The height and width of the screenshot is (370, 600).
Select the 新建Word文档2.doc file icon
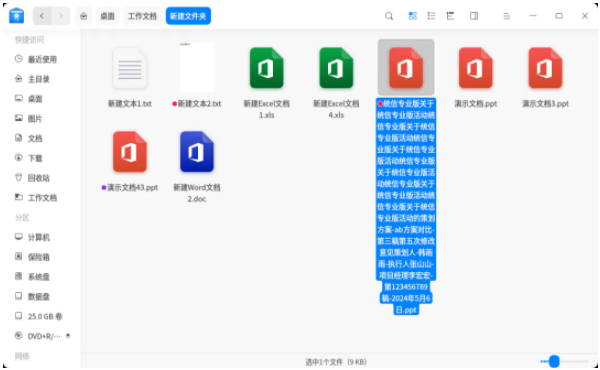point(197,152)
